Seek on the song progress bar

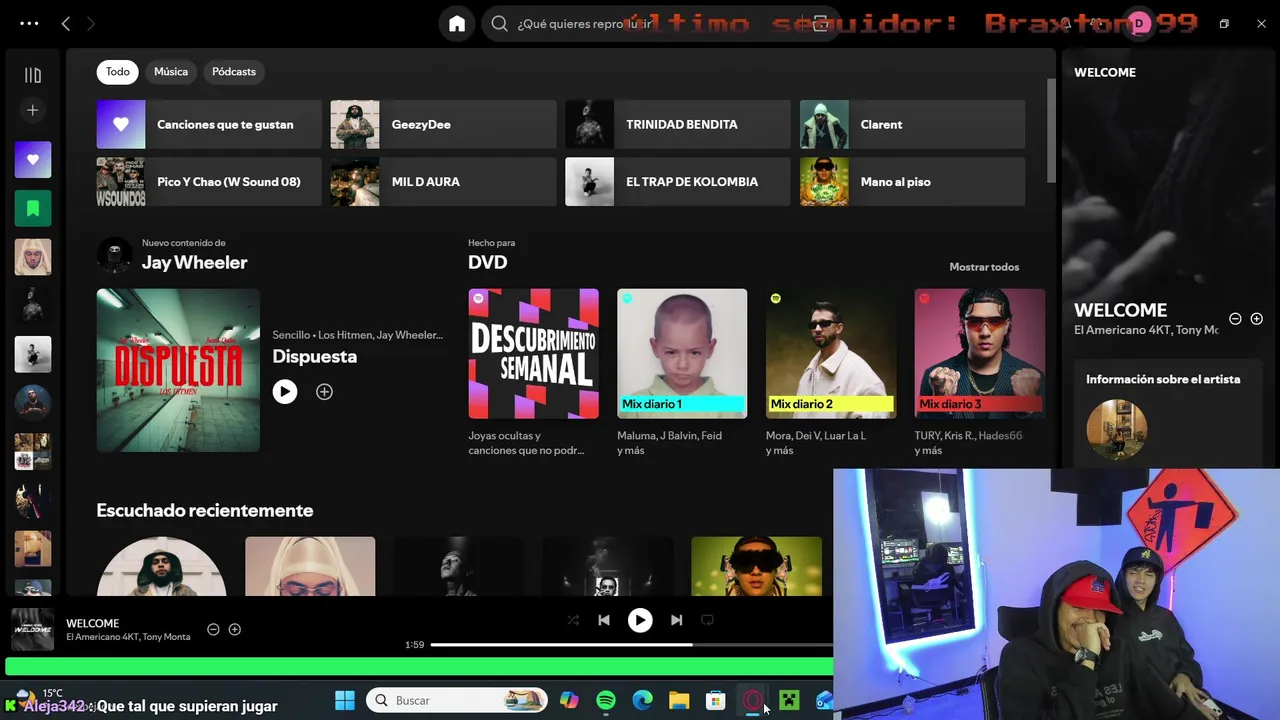pos(632,645)
